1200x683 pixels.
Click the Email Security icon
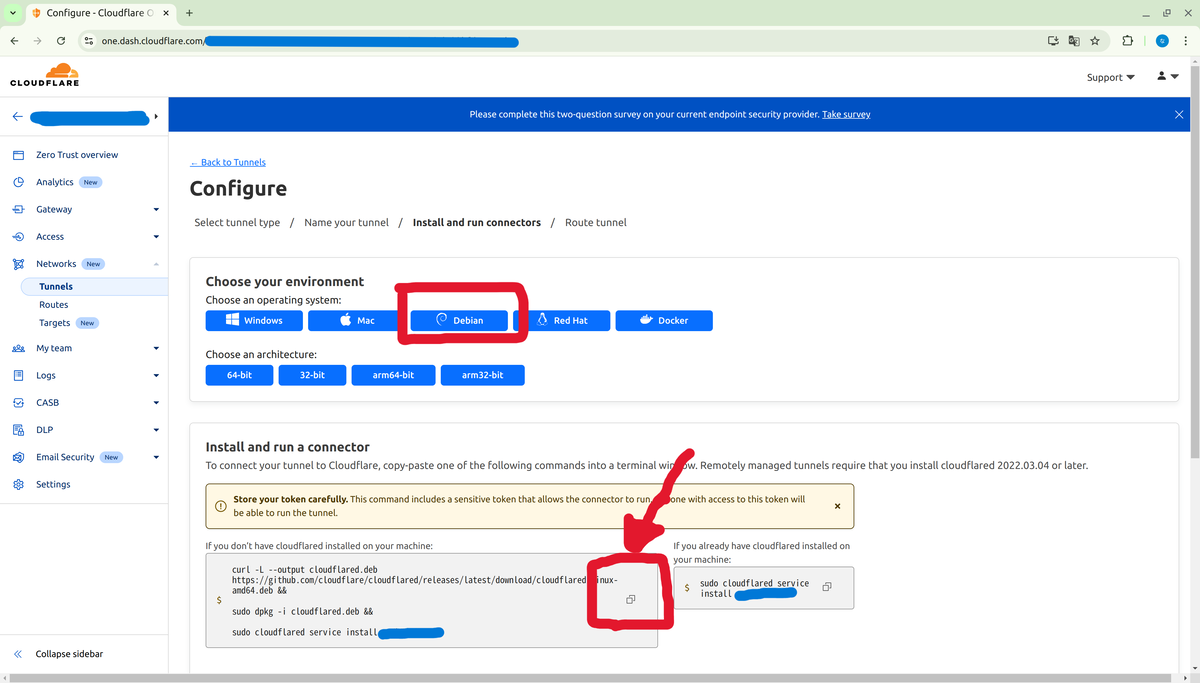[x=18, y=457]
